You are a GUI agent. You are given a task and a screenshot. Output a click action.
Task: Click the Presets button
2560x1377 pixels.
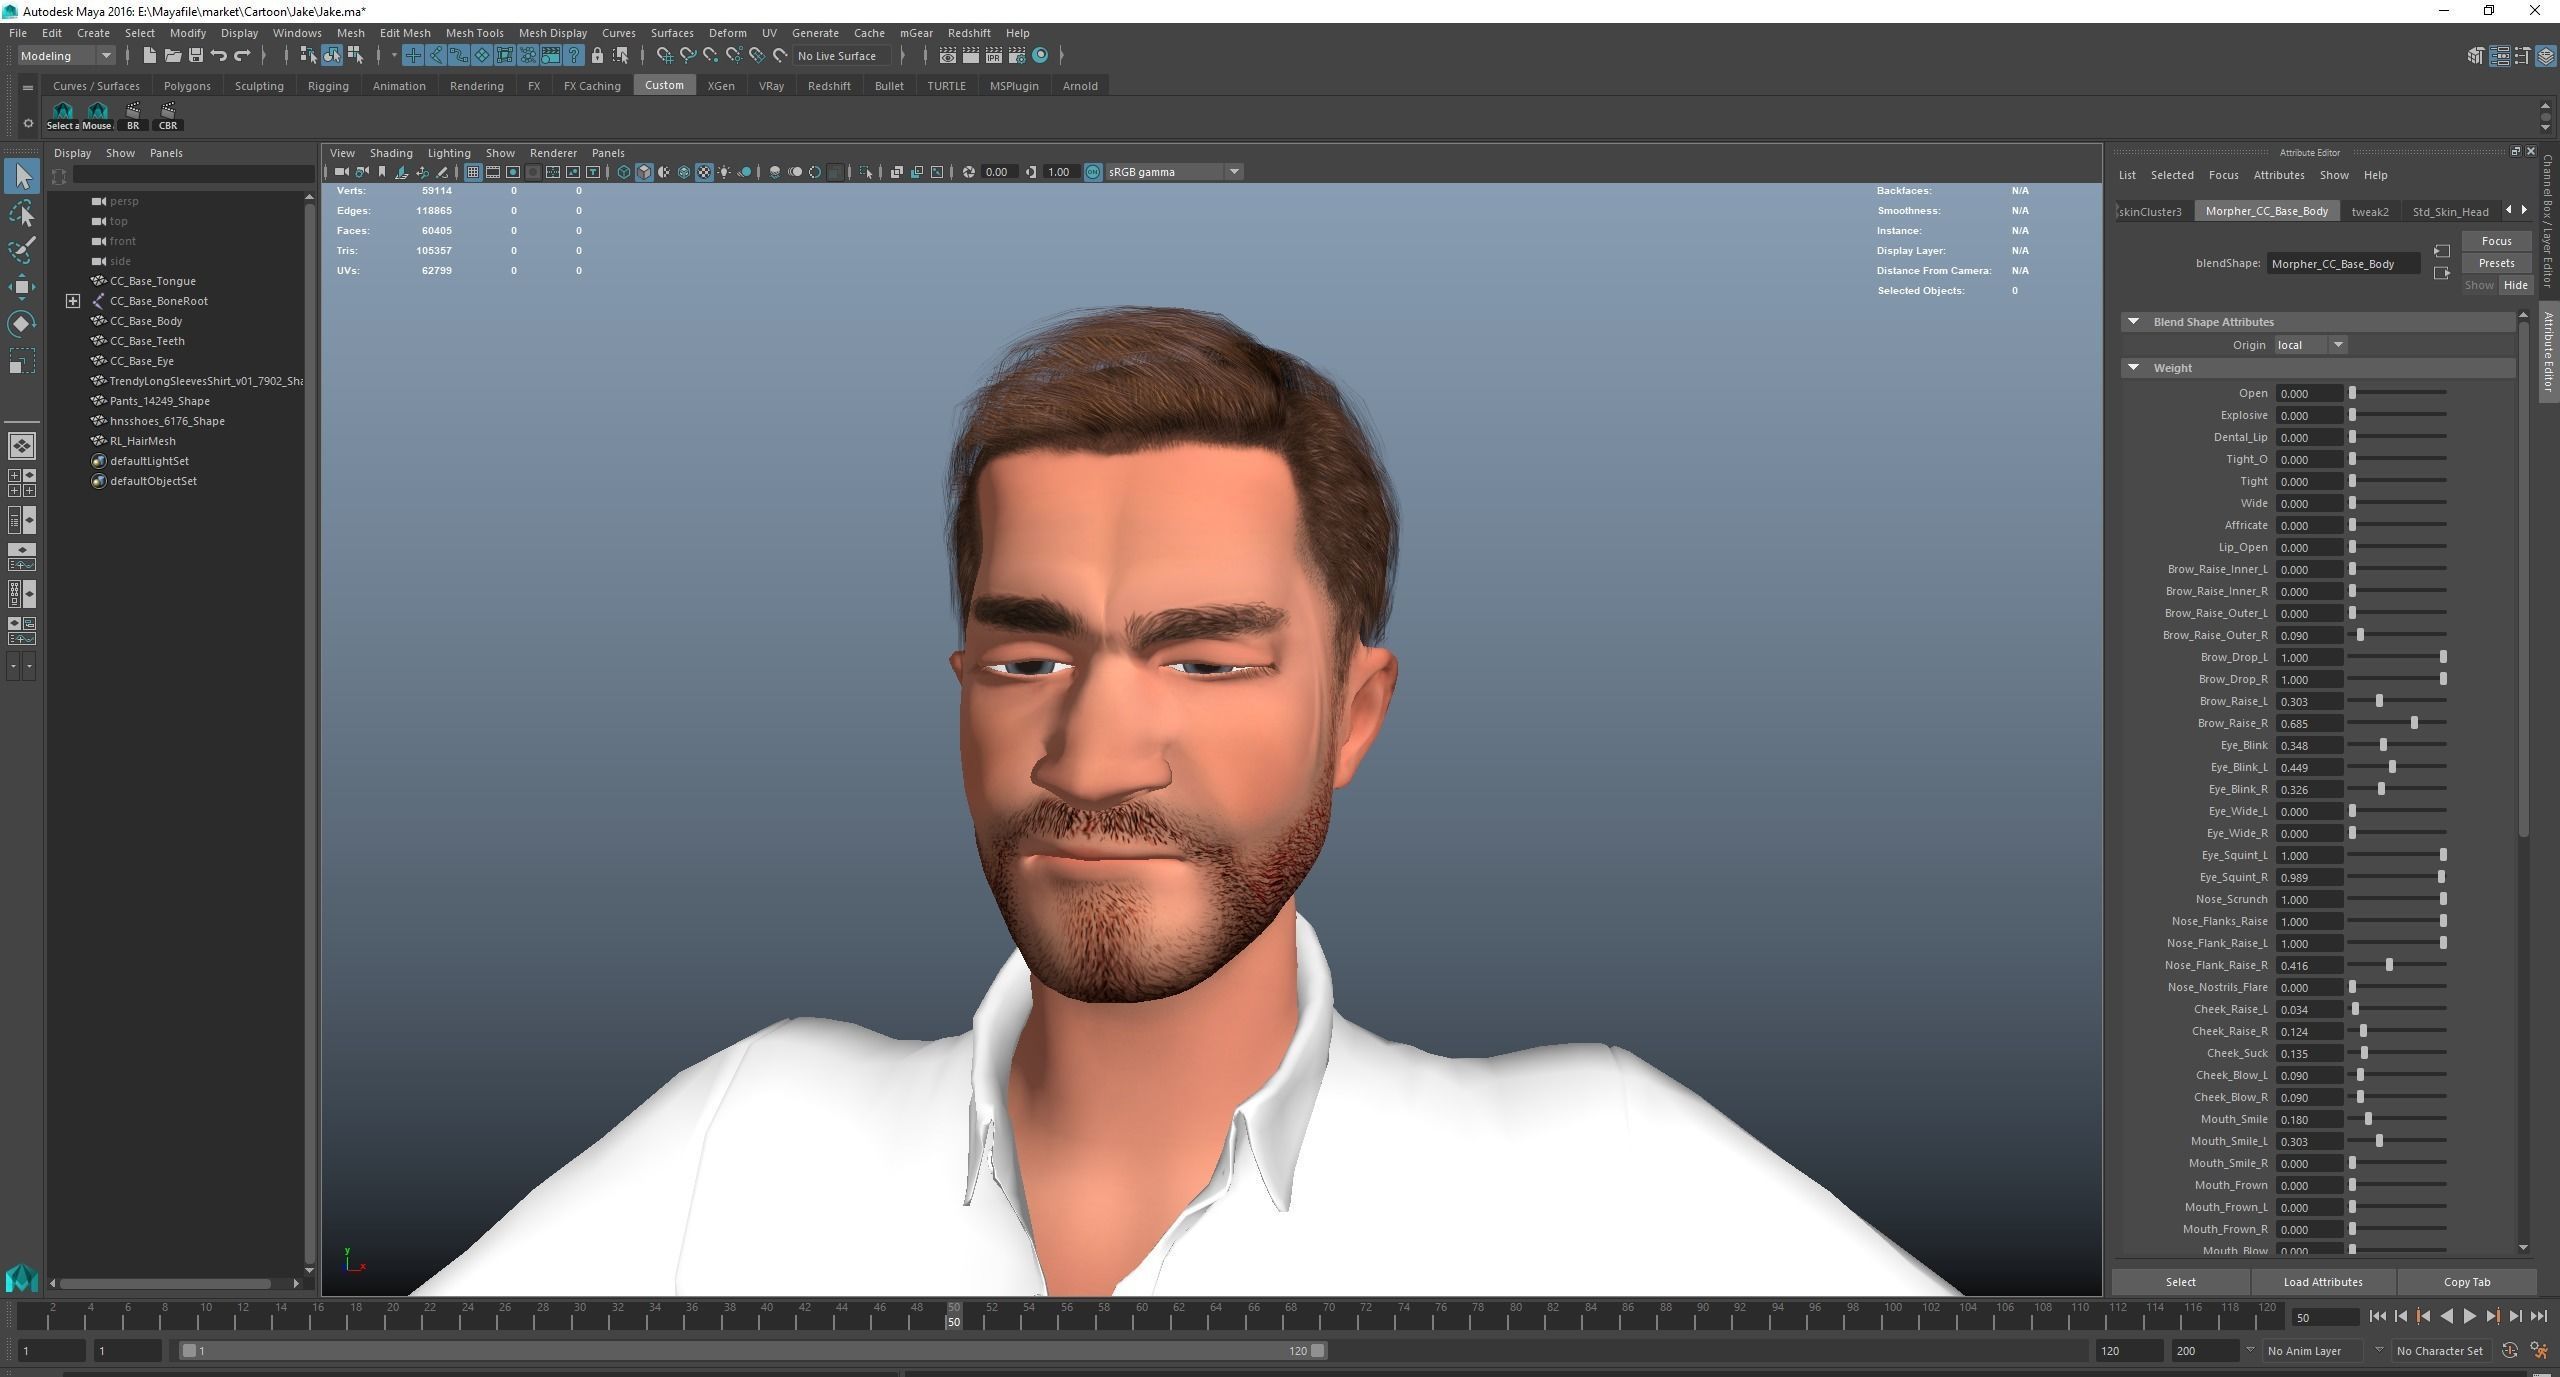2496,263
